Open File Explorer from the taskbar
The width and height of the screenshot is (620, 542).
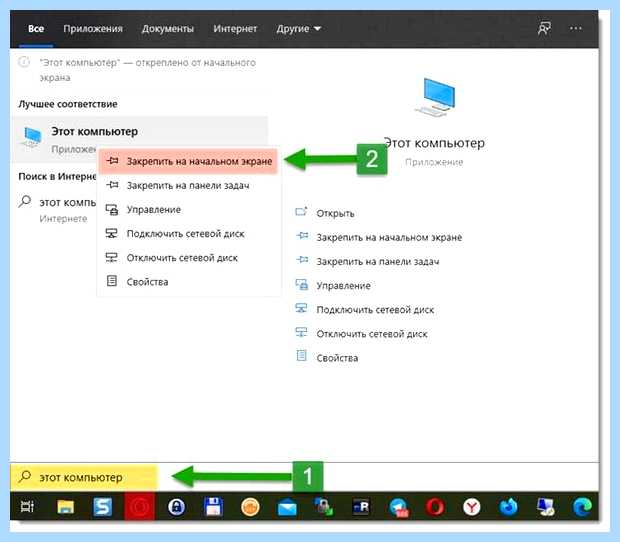coord(66,506)
